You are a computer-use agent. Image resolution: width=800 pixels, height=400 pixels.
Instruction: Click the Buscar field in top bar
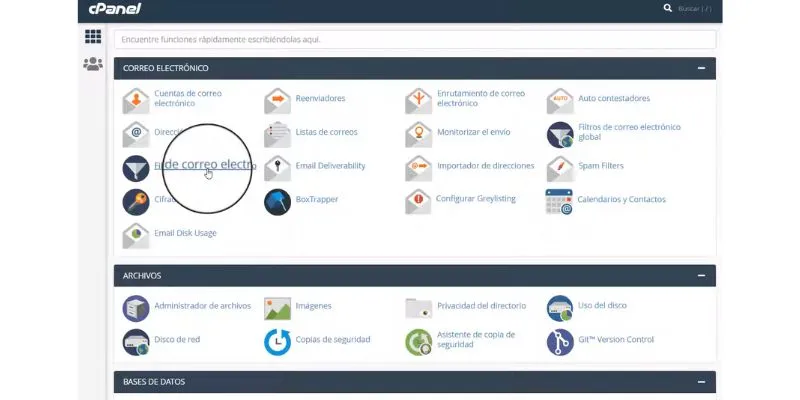tap(694, 9)
